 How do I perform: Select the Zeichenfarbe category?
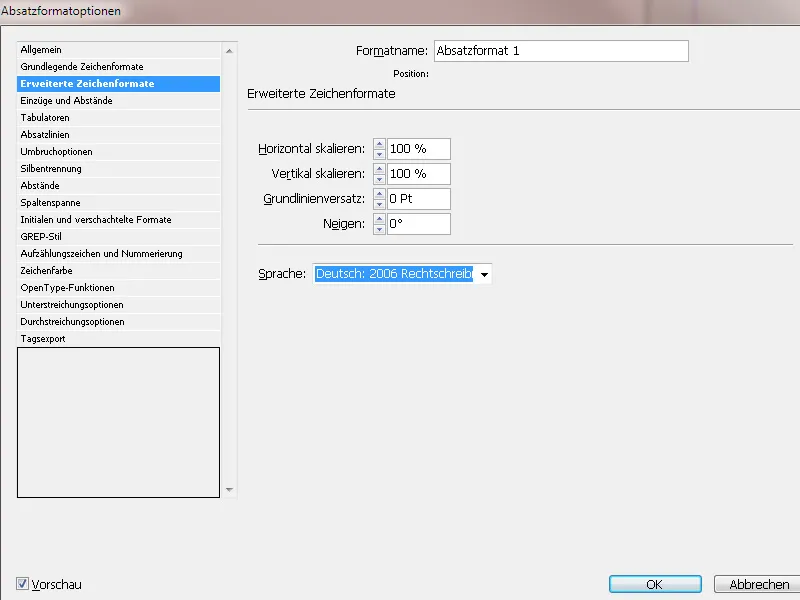click(x=118, y=270)
